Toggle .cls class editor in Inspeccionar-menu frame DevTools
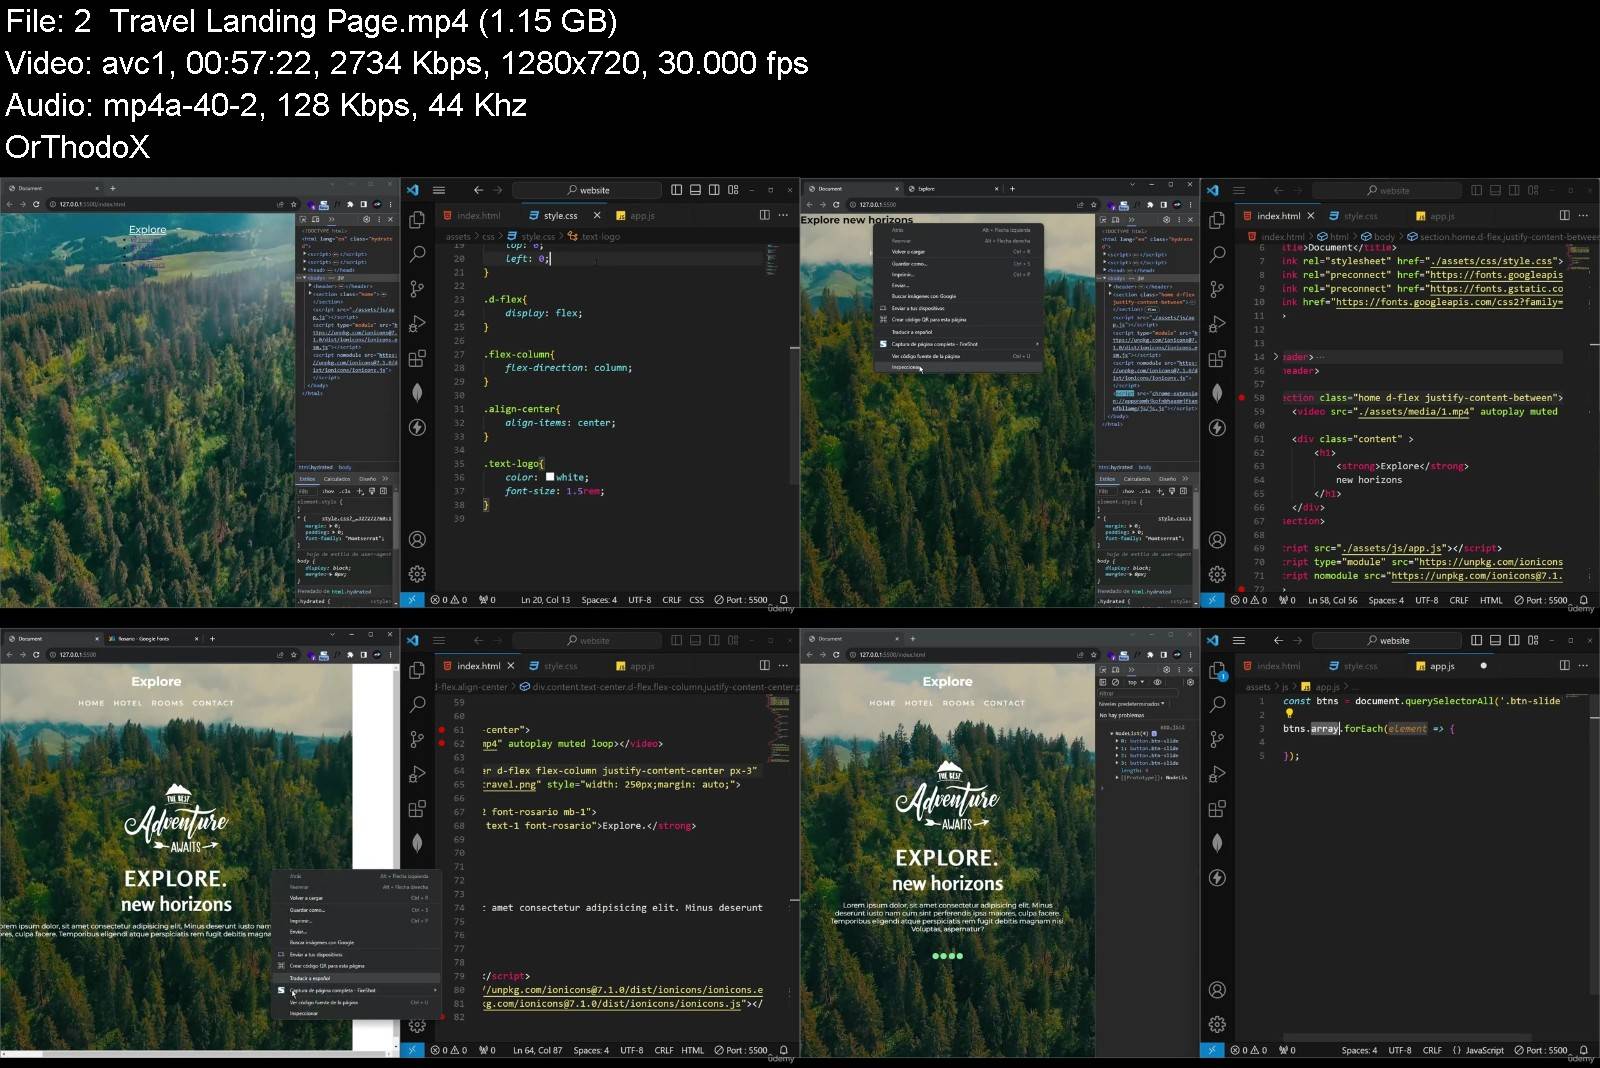The width and height of the screenshot is (1600, 1068). 1145,491
